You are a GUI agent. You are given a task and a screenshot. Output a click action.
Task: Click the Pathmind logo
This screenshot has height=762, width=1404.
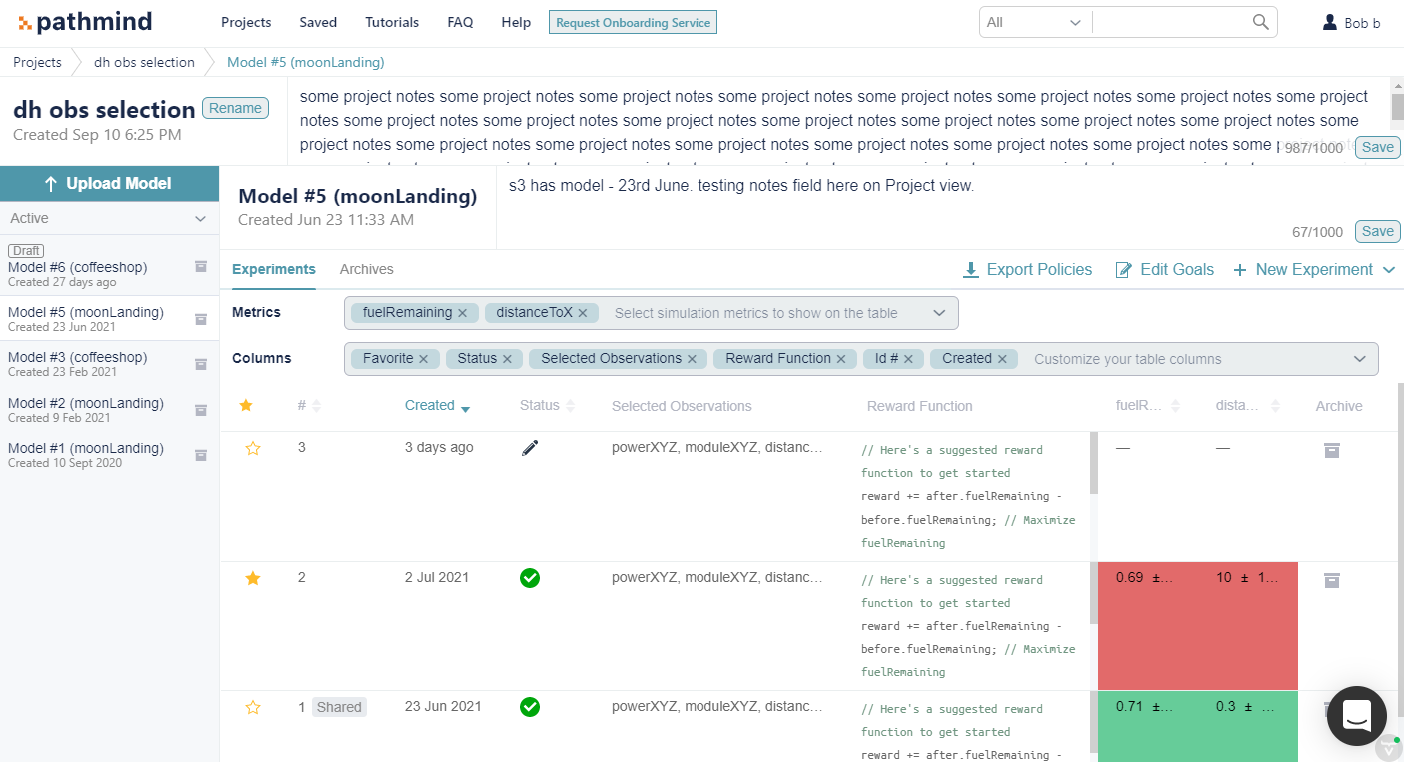[x=85, y=22]
